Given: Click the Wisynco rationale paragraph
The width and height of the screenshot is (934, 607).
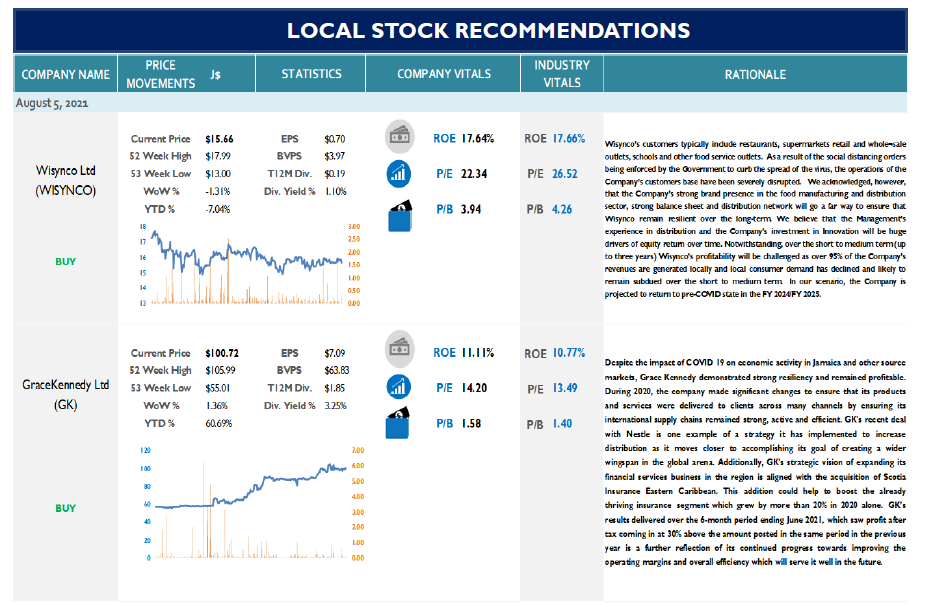Looking at the screenshot, I should 755,219.
